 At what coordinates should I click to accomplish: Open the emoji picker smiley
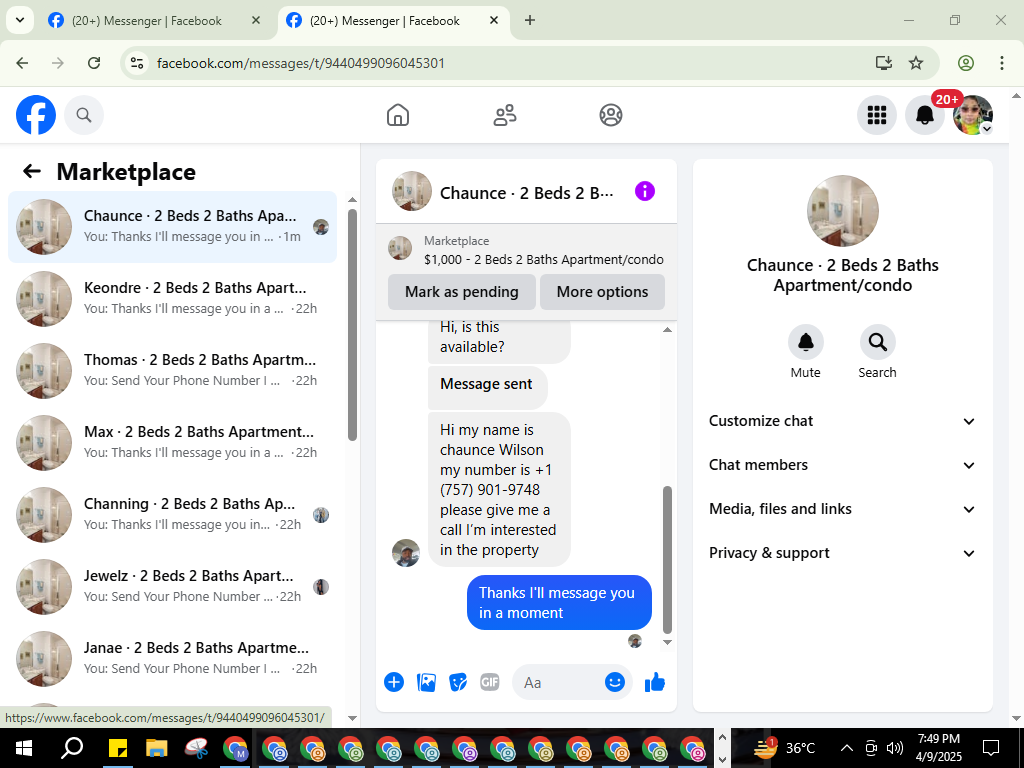point(615,682)
